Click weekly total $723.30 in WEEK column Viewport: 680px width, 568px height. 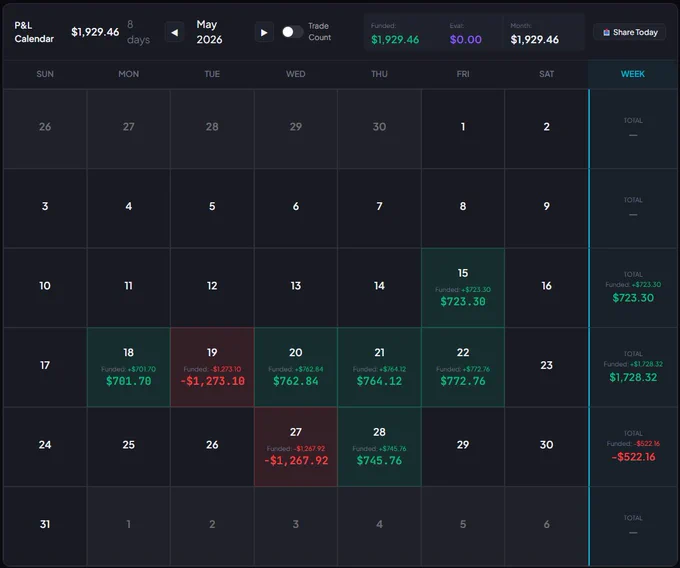633,298
